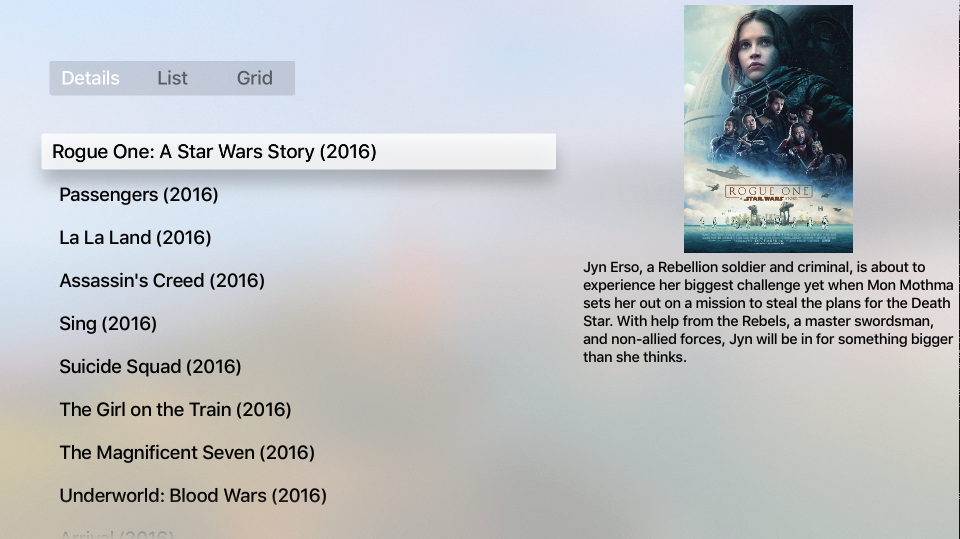Open Assassin's Creed (2016)

162,281
